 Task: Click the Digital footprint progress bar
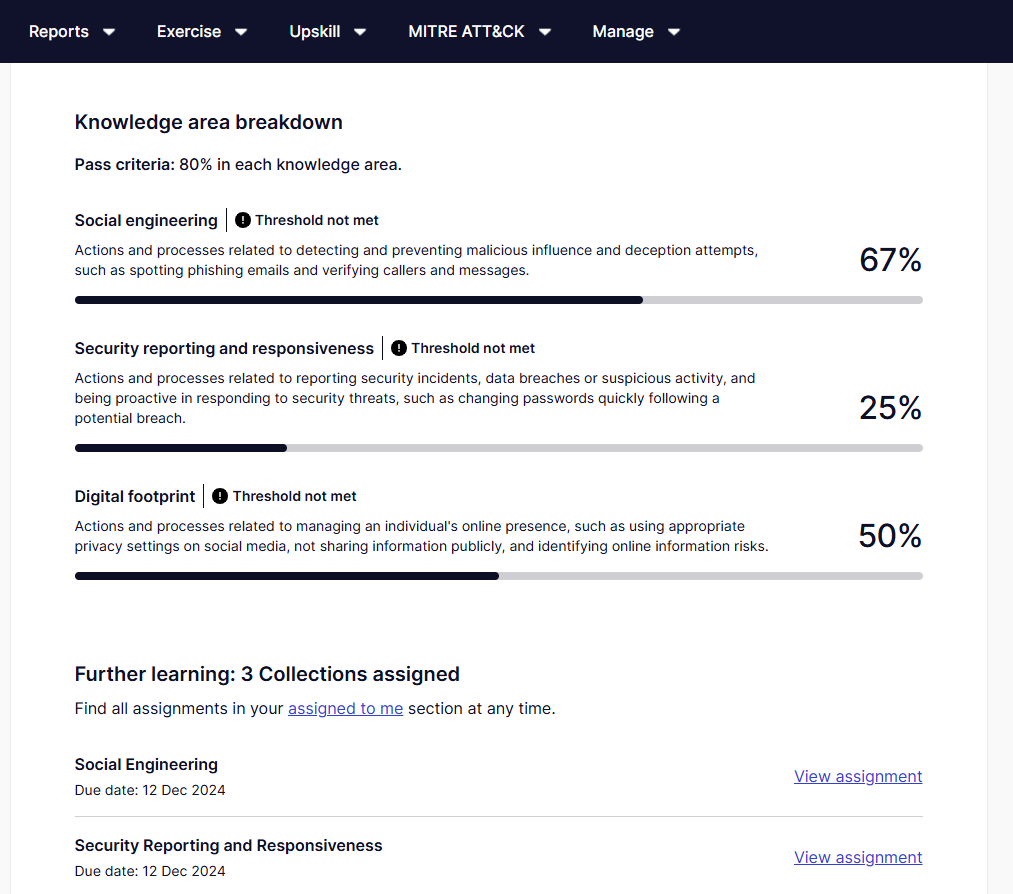tap(498, 576)
